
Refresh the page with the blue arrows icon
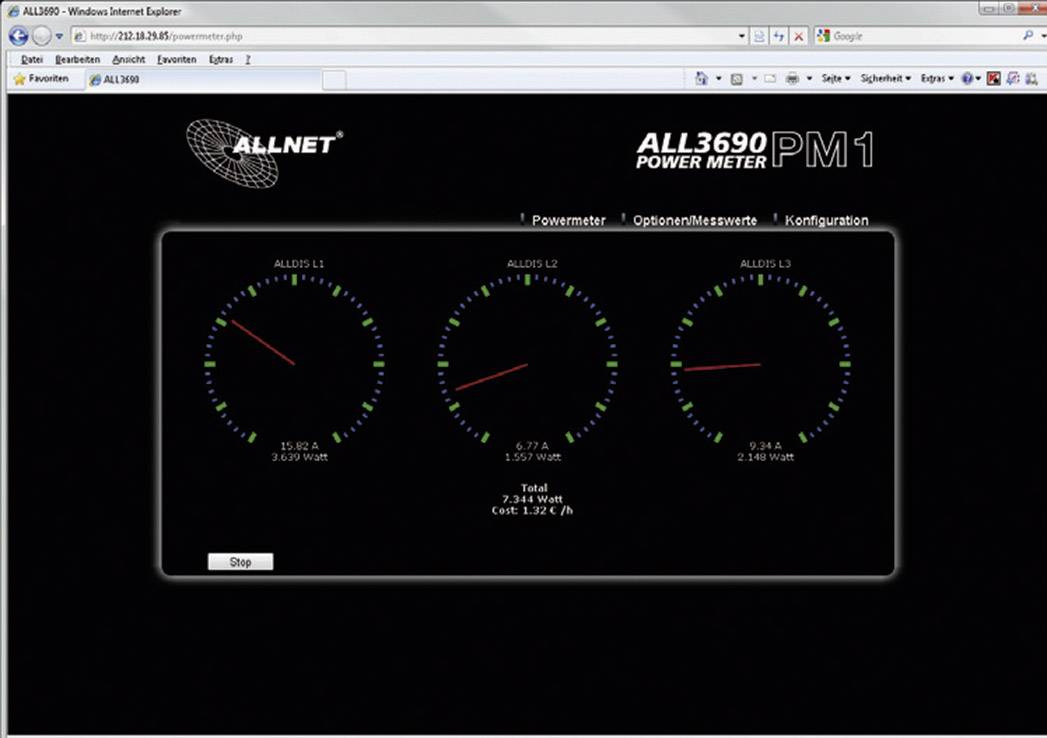[779, 36]
